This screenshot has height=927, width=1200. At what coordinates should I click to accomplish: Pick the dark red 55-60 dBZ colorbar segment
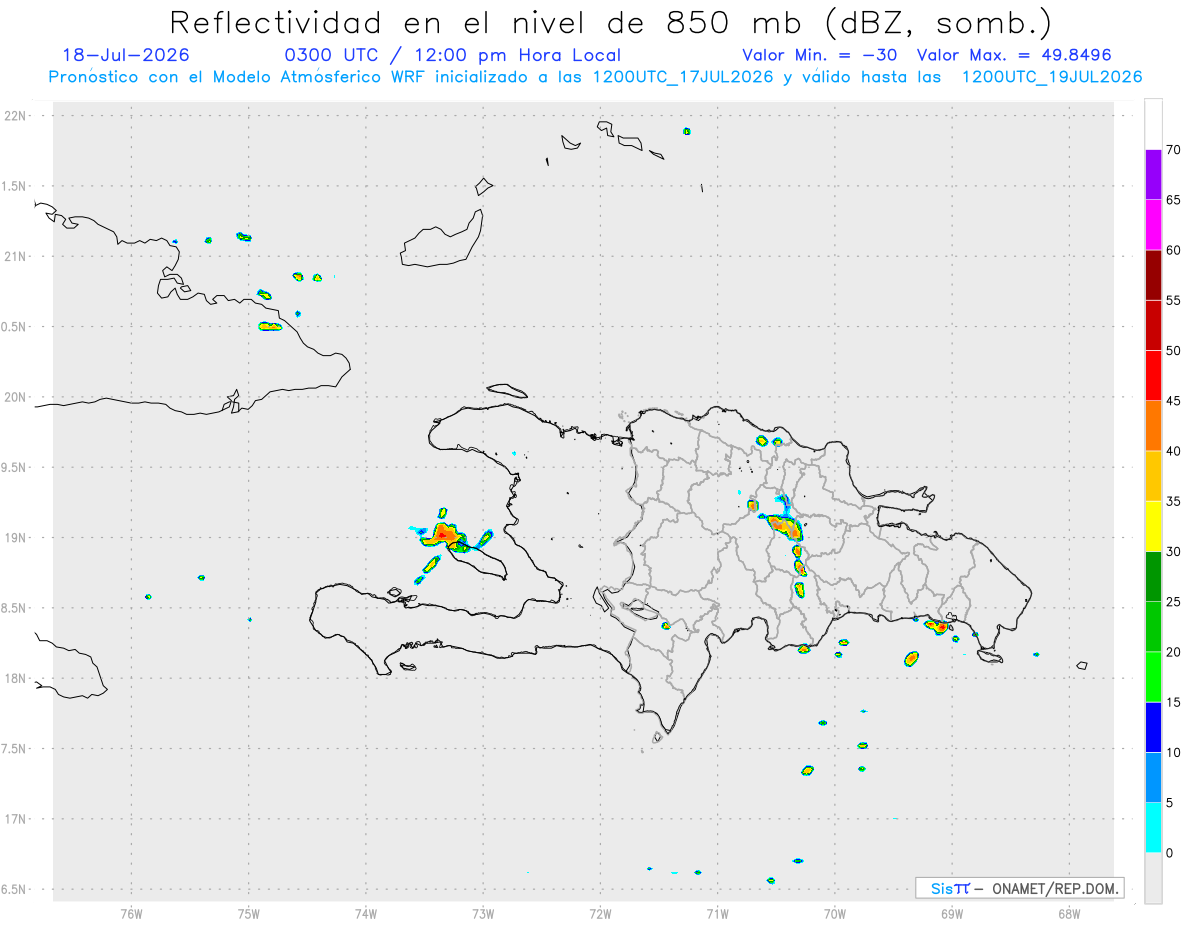coord(1153,274)
